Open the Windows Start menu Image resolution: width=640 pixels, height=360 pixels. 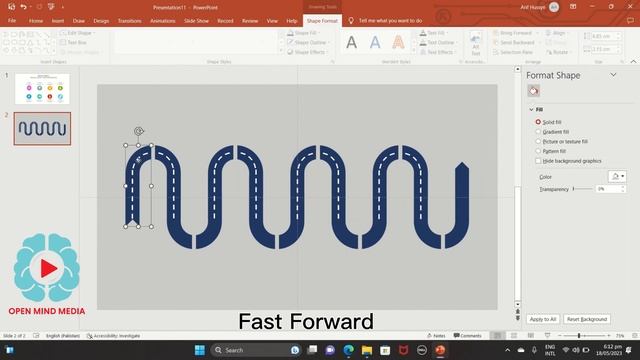pos(200,350)
